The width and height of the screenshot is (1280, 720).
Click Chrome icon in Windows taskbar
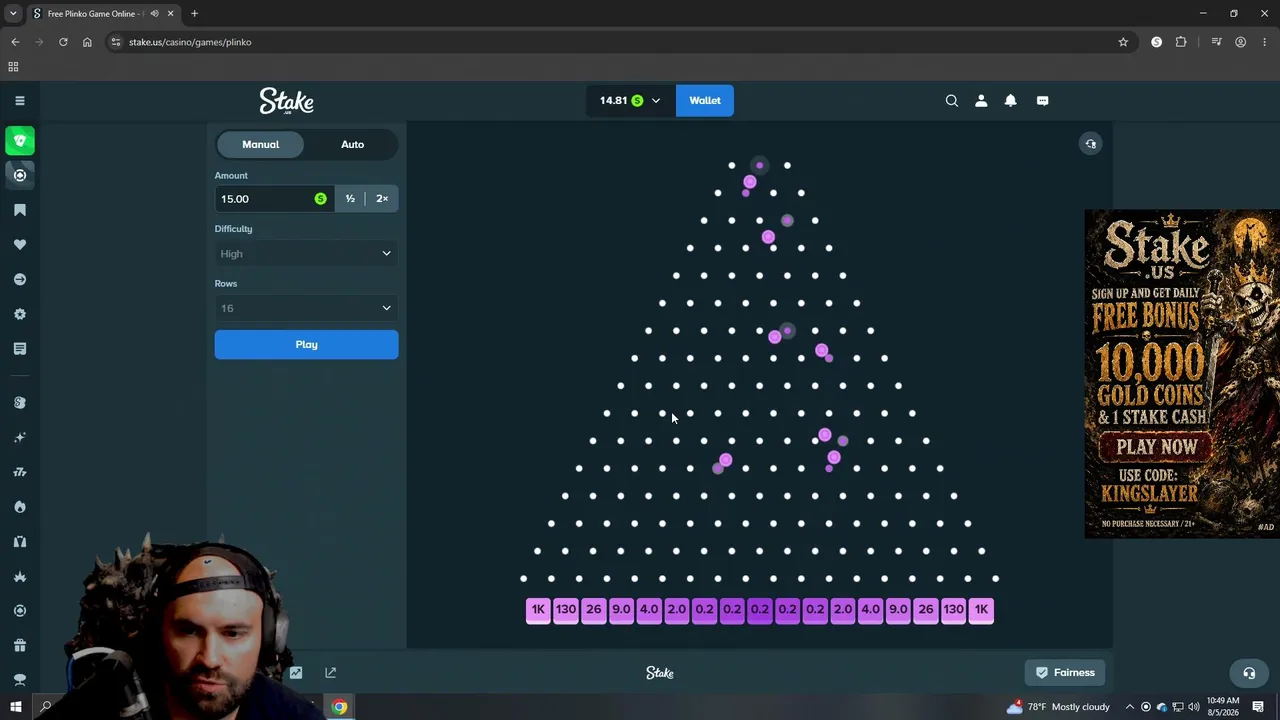point(340,707)
